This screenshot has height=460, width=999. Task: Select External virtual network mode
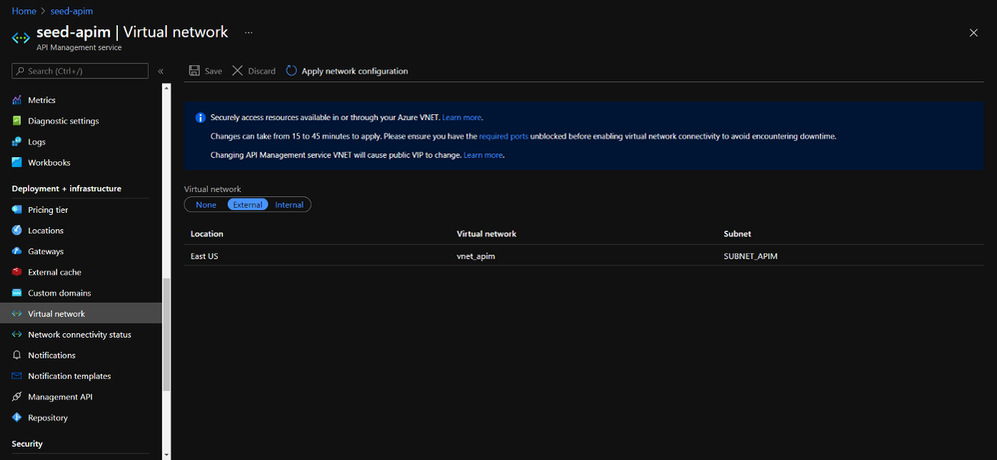click(248, 205)
